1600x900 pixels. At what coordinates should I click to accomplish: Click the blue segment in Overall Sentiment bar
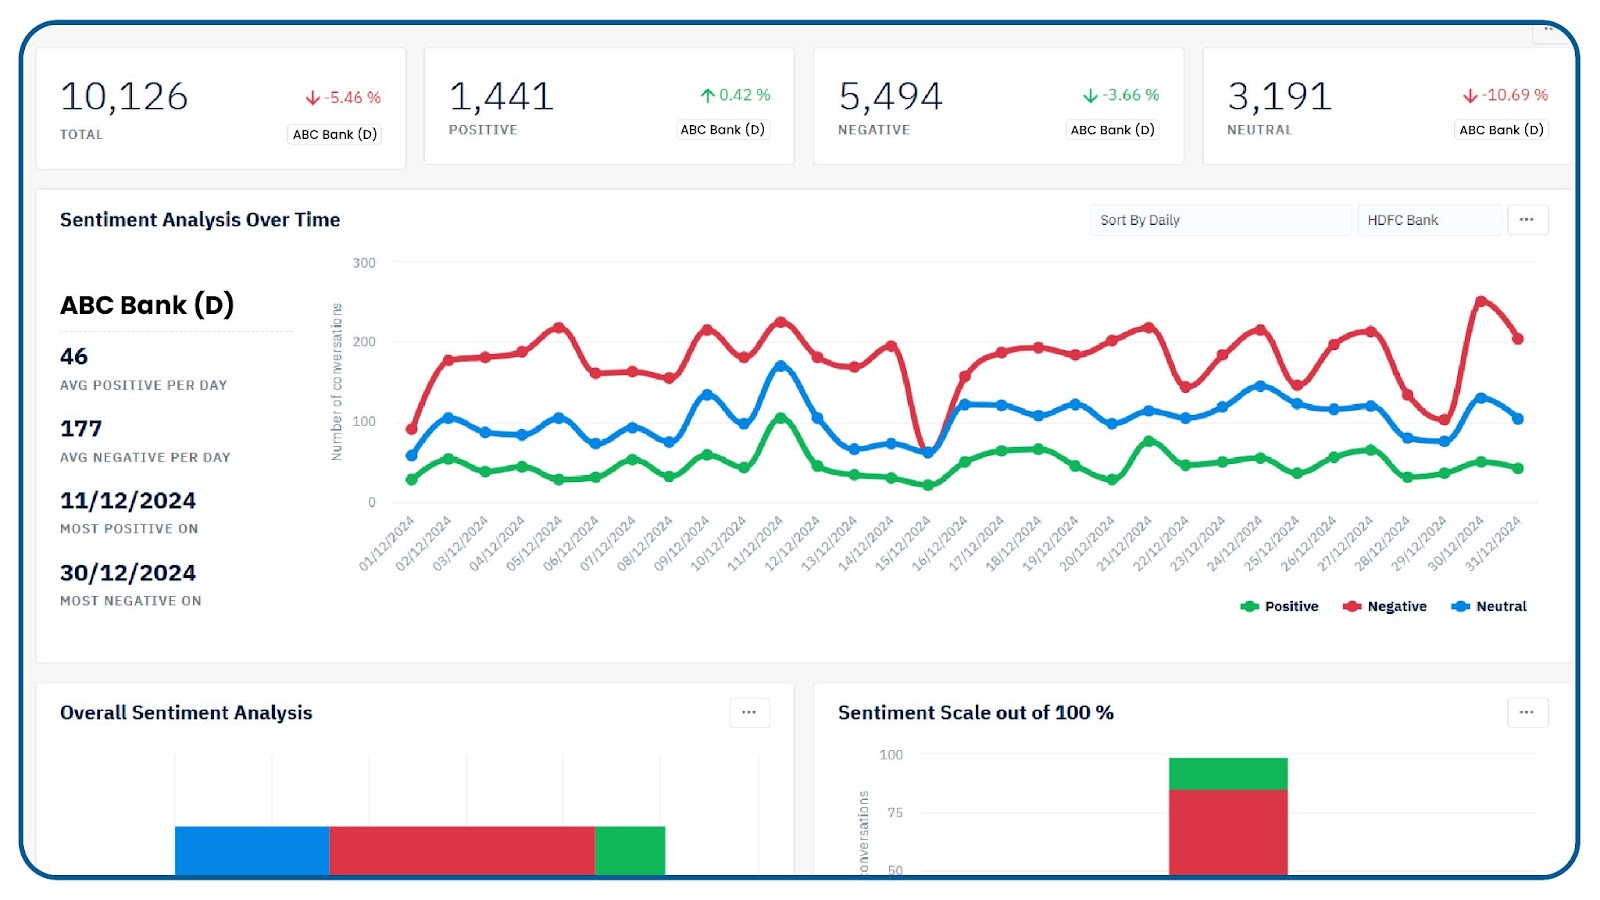[252, 850]
